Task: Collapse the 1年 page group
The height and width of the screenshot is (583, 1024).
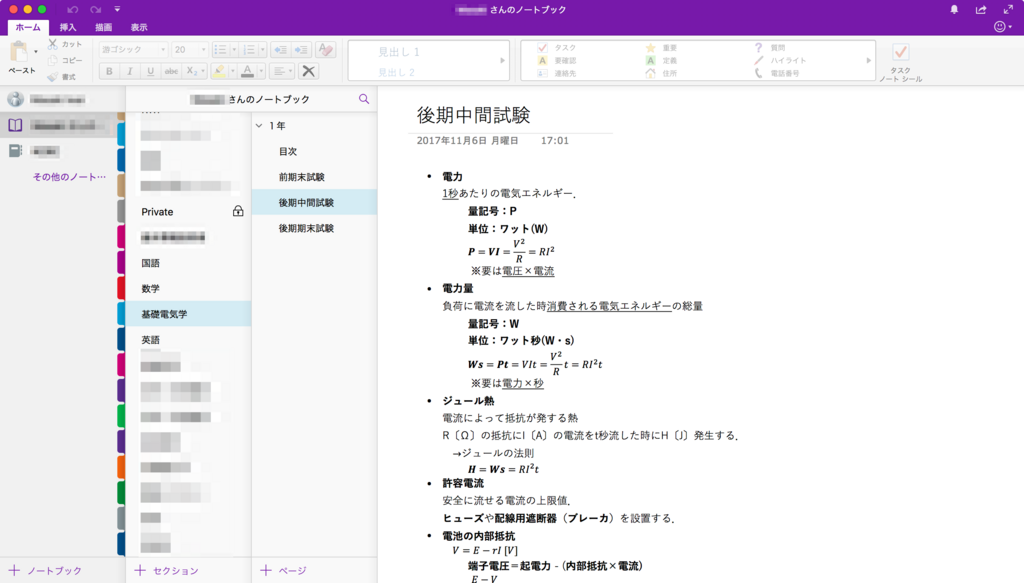Action: click(259, 125)
